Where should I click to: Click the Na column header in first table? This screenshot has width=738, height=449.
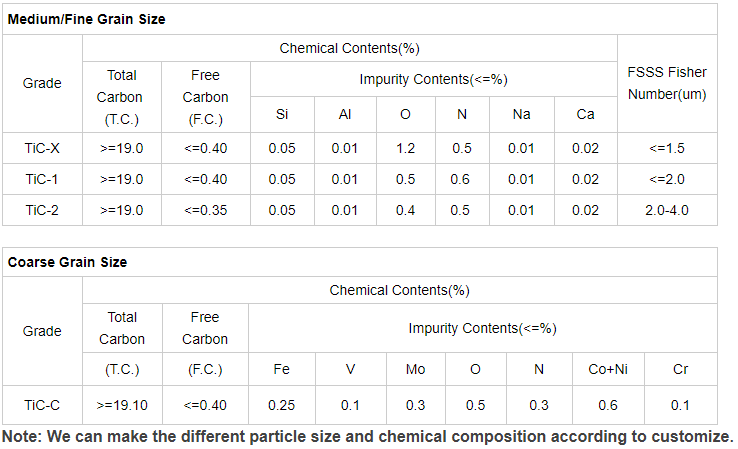point(521,114)
